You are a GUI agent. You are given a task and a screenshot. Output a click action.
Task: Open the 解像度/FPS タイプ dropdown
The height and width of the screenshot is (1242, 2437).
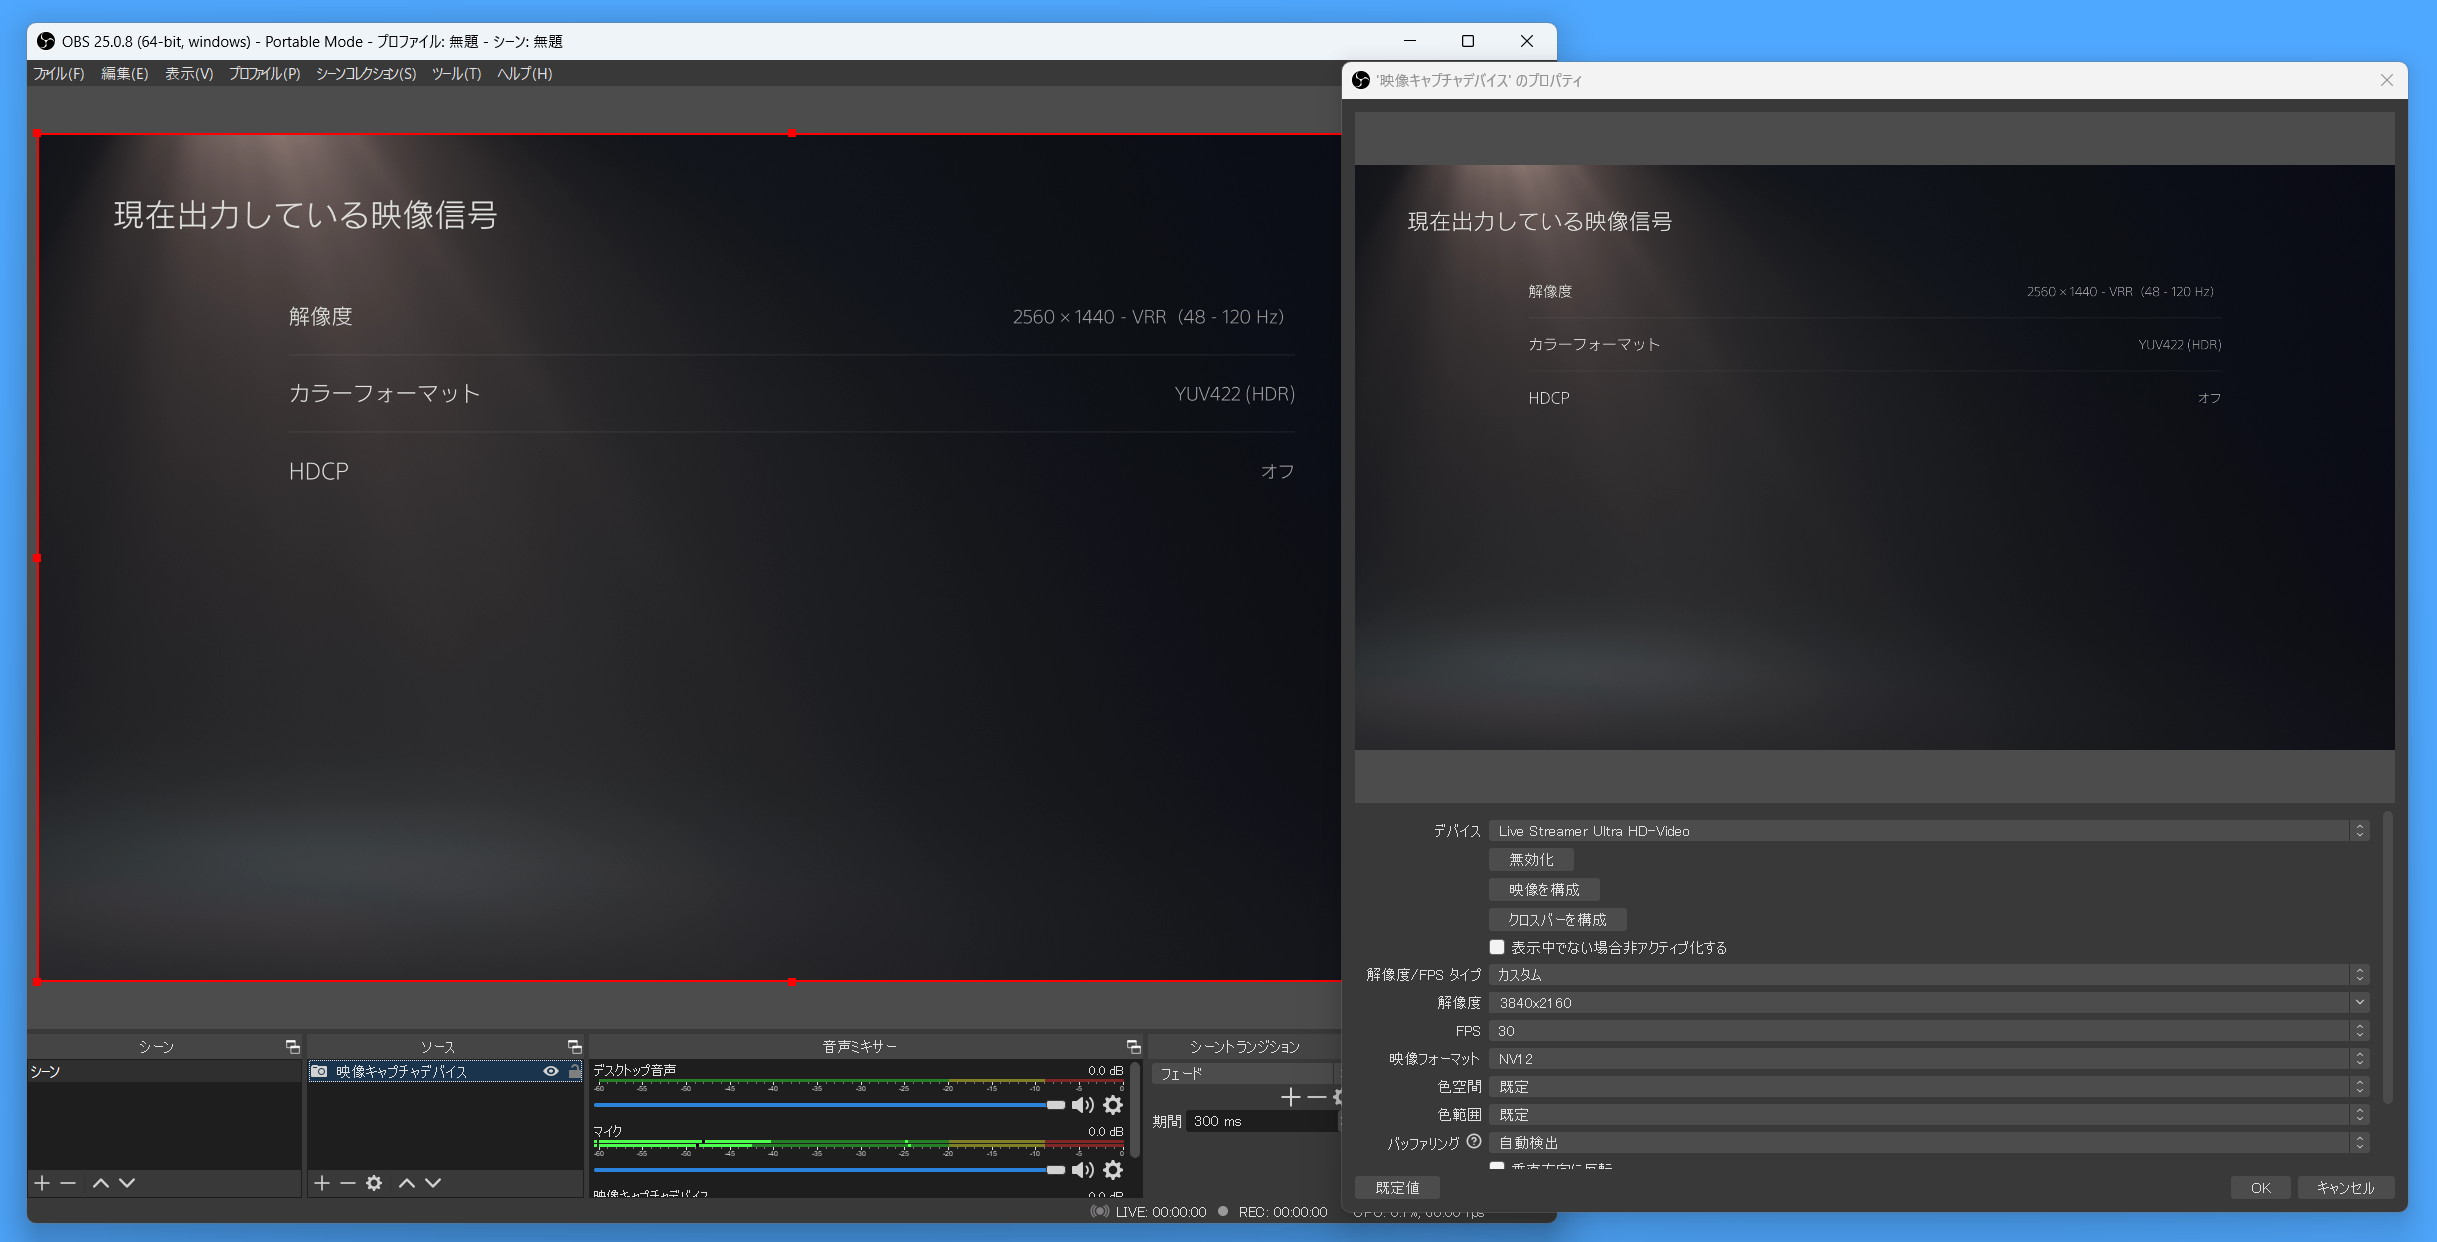[x=1929, y=975]
